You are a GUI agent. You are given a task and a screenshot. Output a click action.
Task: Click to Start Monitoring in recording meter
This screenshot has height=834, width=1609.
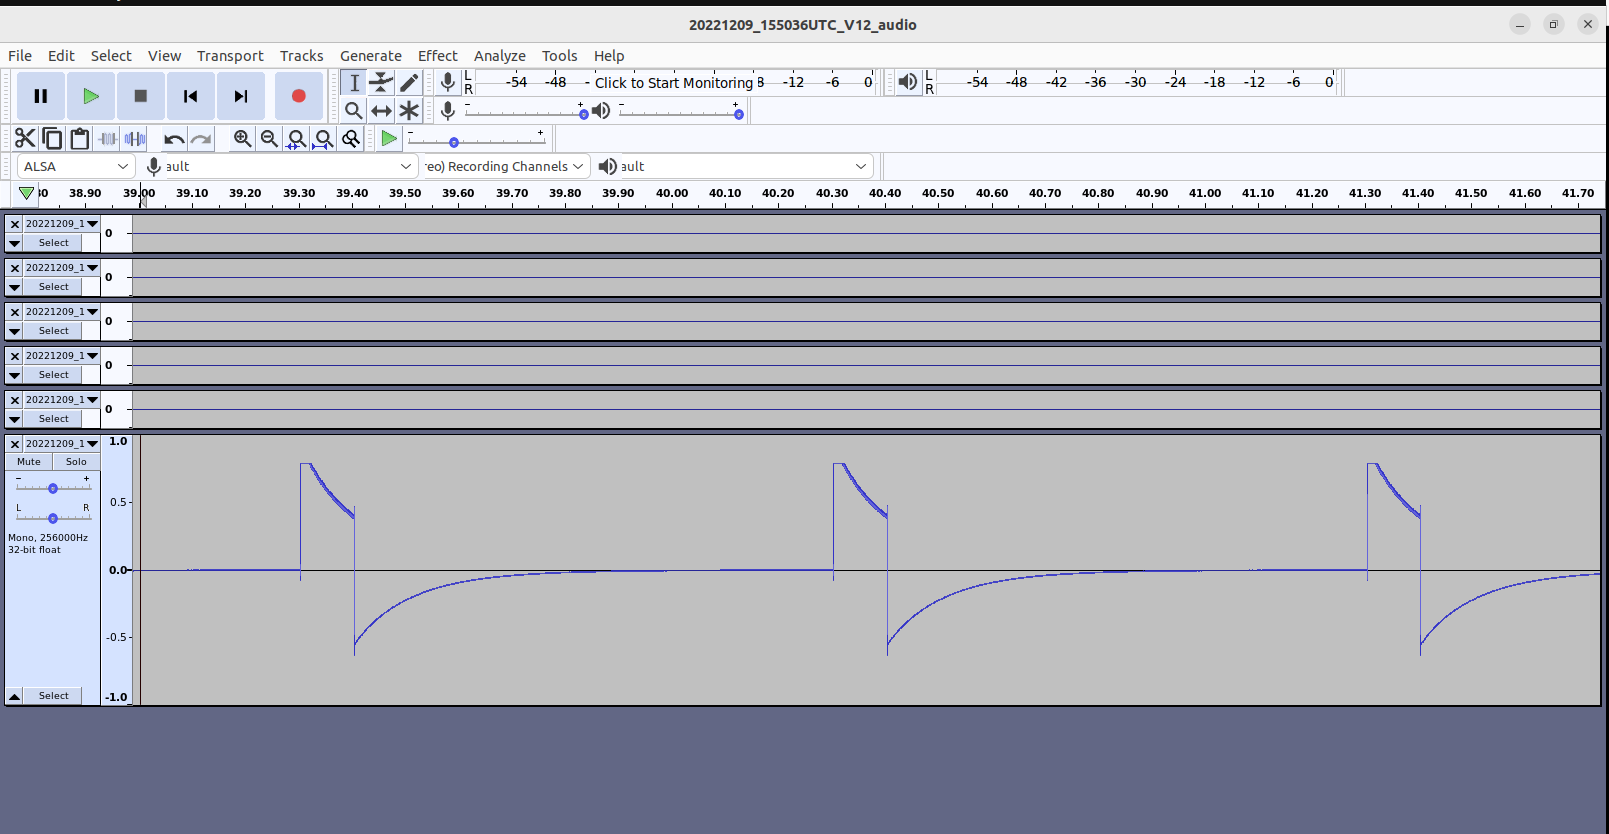tap(673, 83)
